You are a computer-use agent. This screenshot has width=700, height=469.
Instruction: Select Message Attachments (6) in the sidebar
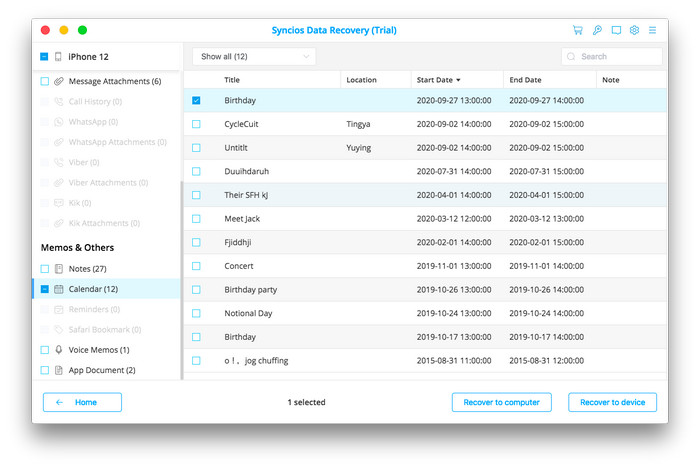pos(107,81)
